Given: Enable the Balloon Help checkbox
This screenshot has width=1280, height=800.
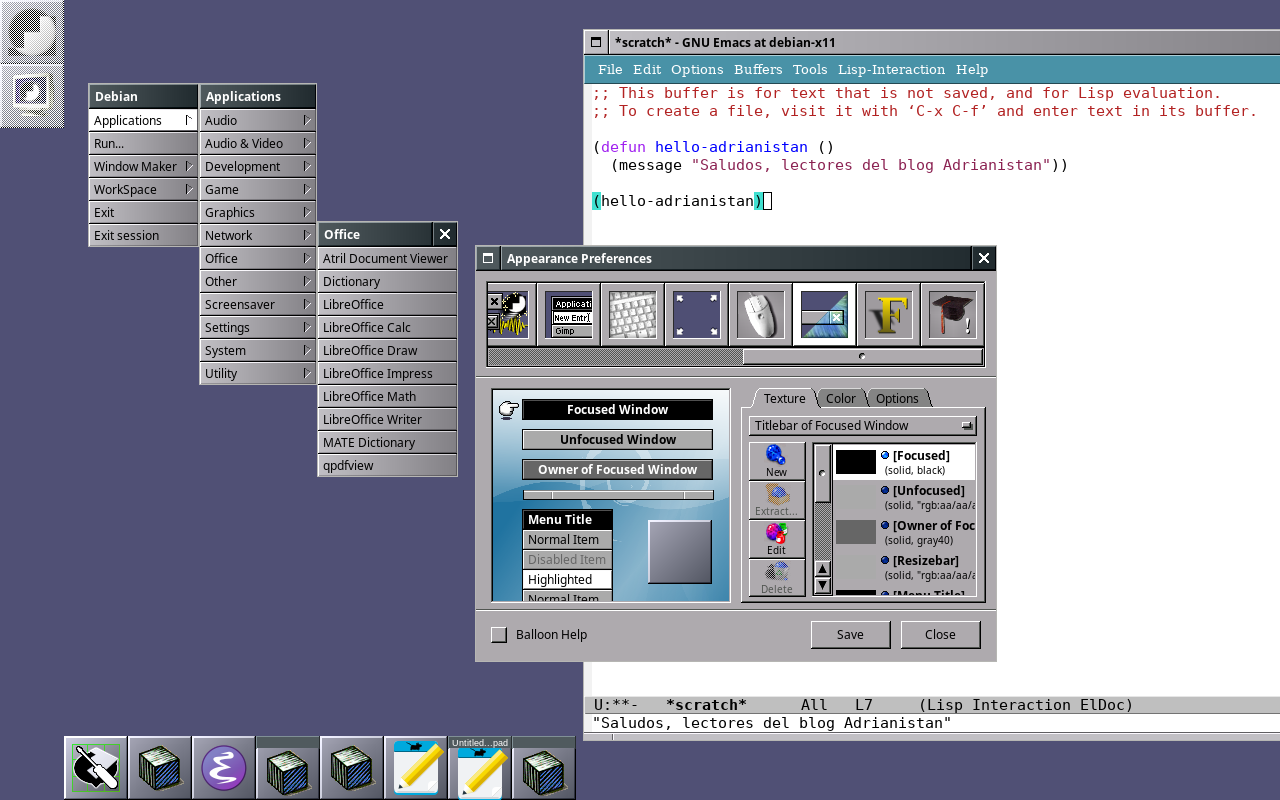Looking at the screenshot, I should [499, 635].
